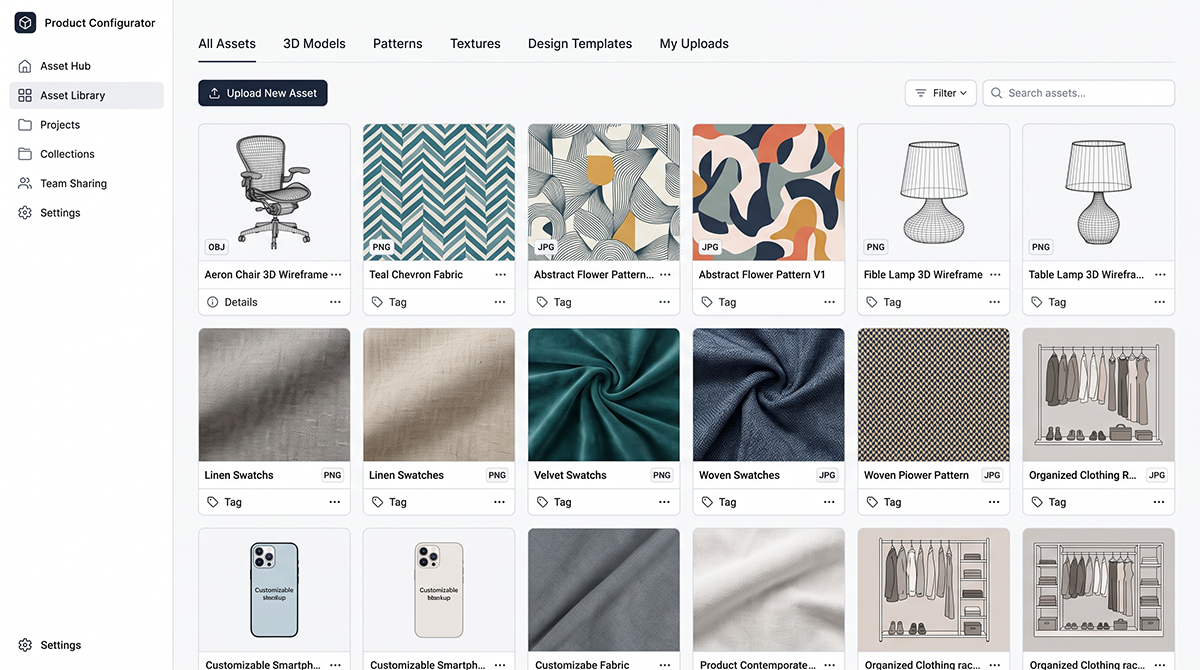Click Tag under Abstract Flower Pattern V1
The width and height of the screenshot is (1200, 670).
[719, 302]
